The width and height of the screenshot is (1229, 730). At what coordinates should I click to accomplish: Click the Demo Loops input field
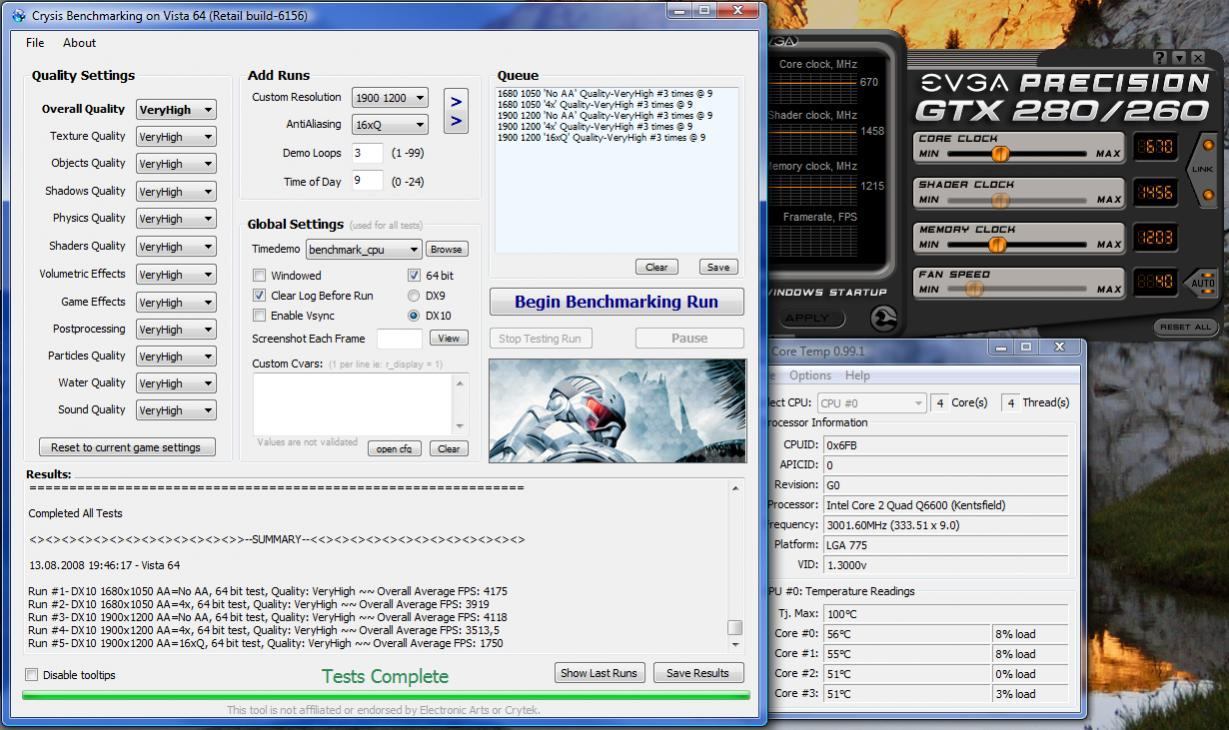[367, 153]
